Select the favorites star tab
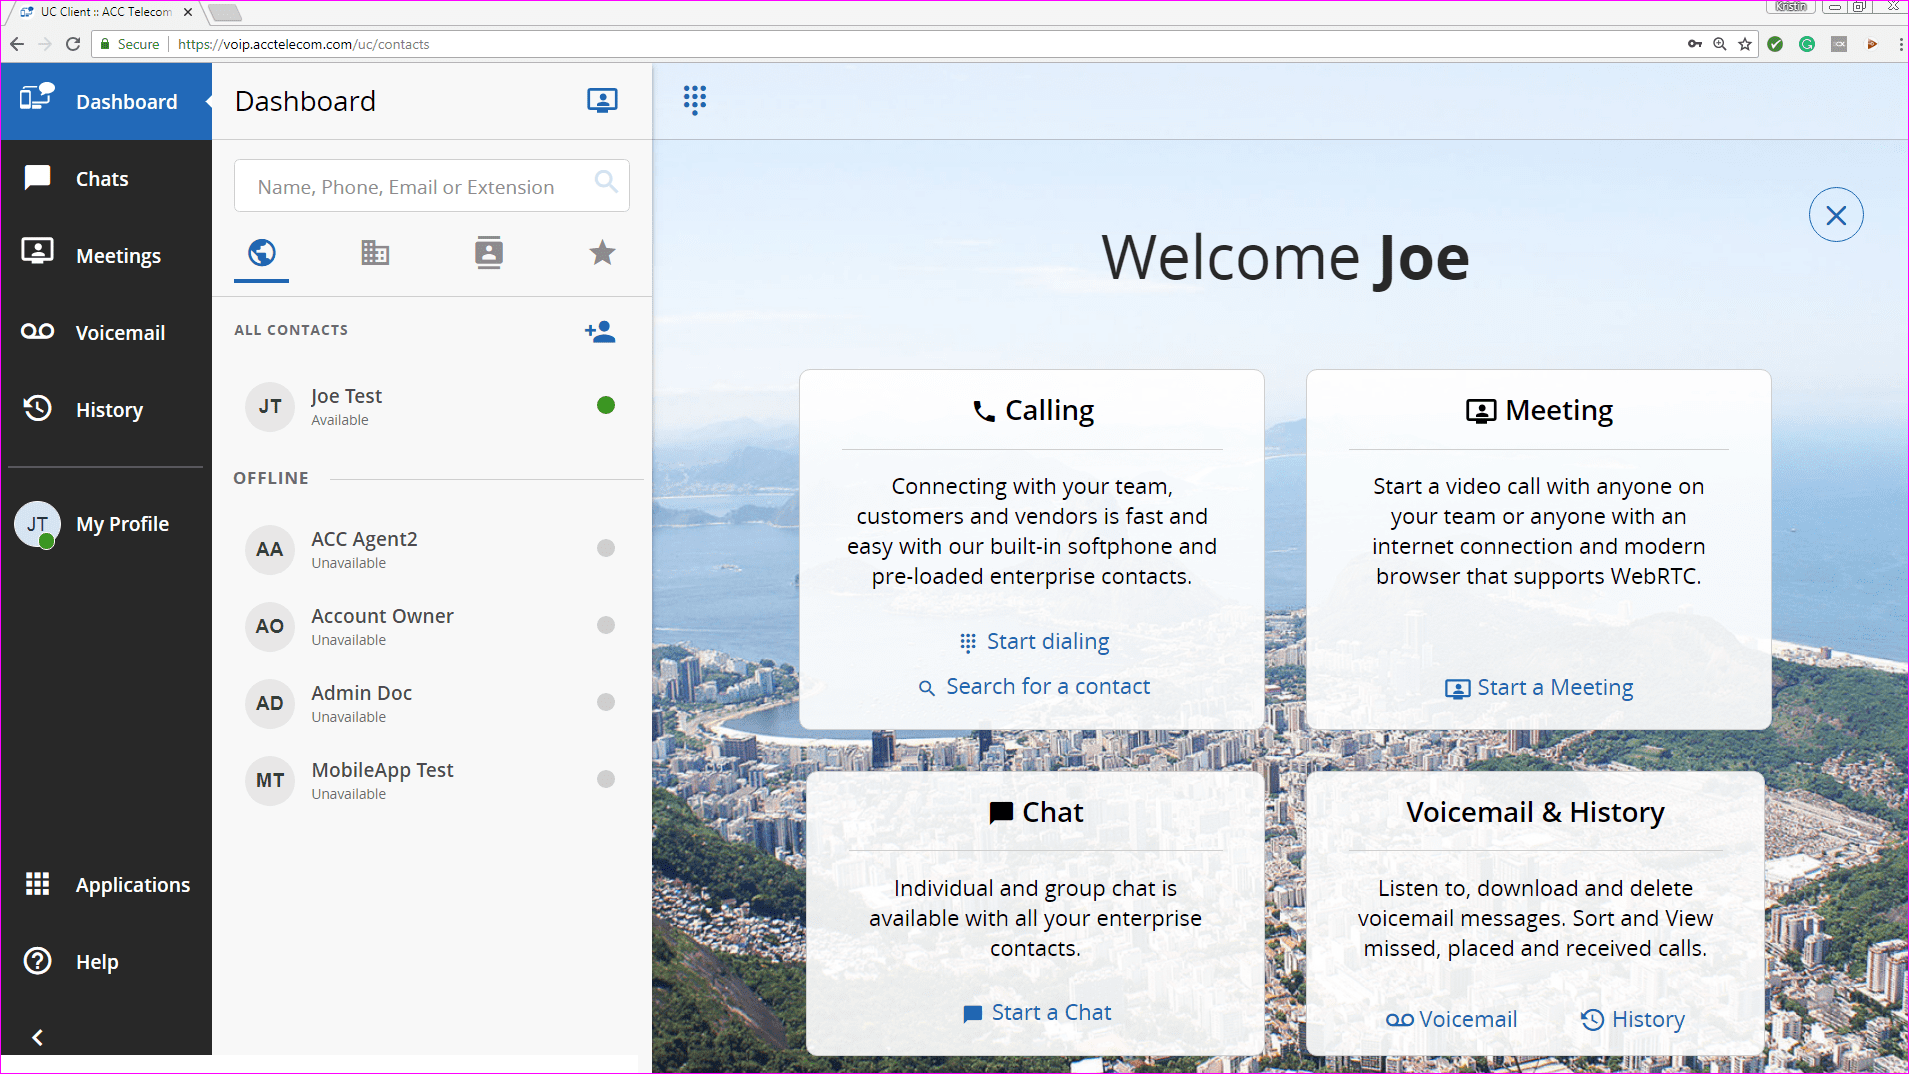This screenshot has height=1074, width=1909. point(602,253)
